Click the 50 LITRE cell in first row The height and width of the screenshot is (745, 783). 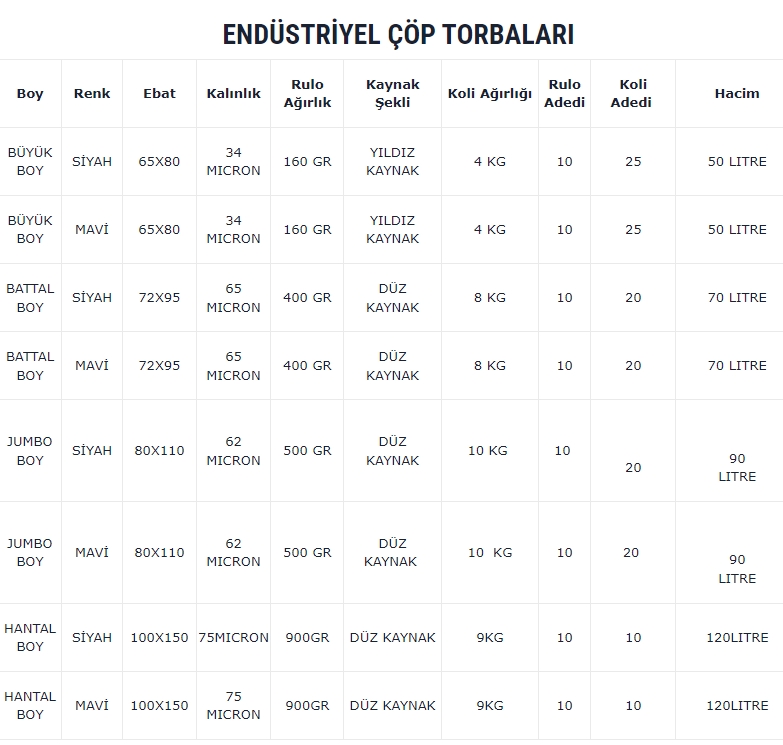tap(737, 162)
